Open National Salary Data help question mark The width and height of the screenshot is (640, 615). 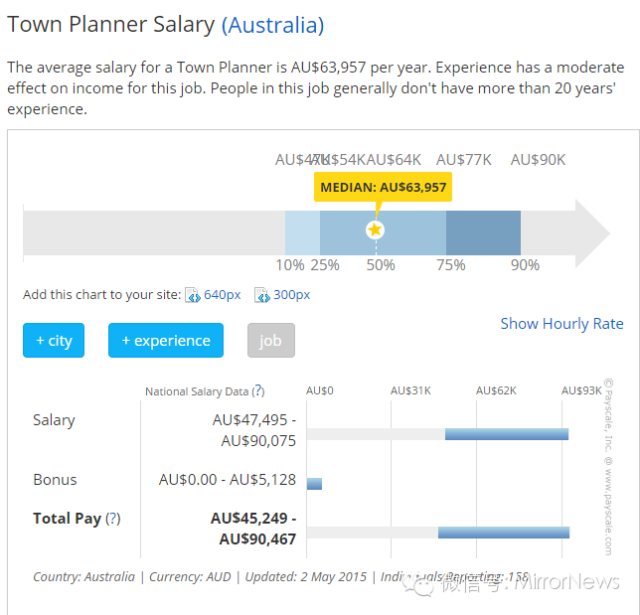[259, 391]
